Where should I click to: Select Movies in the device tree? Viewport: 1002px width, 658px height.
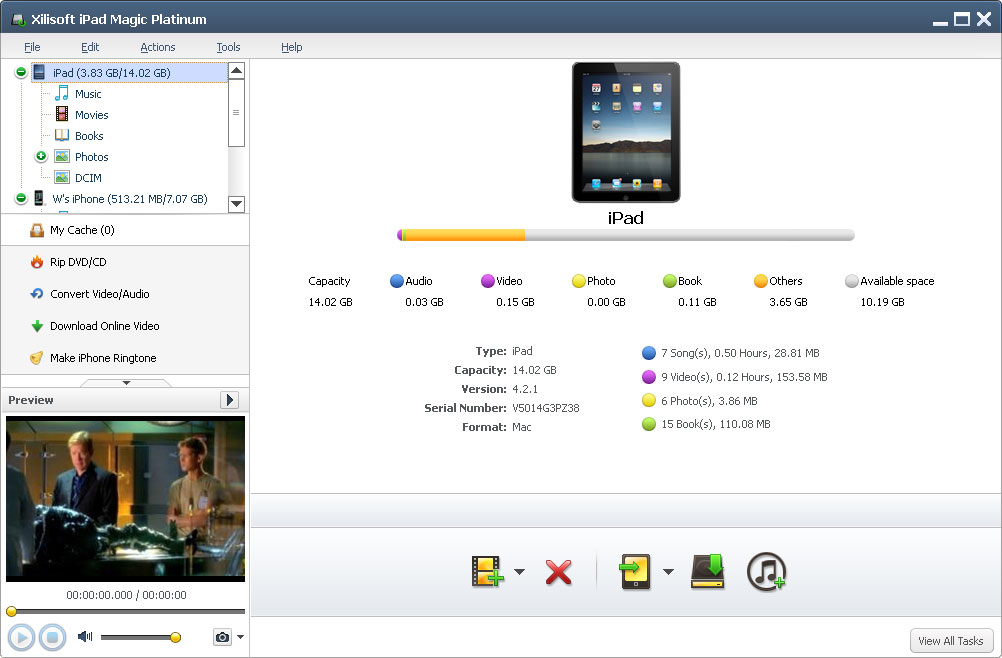click(x=91, y=115)
